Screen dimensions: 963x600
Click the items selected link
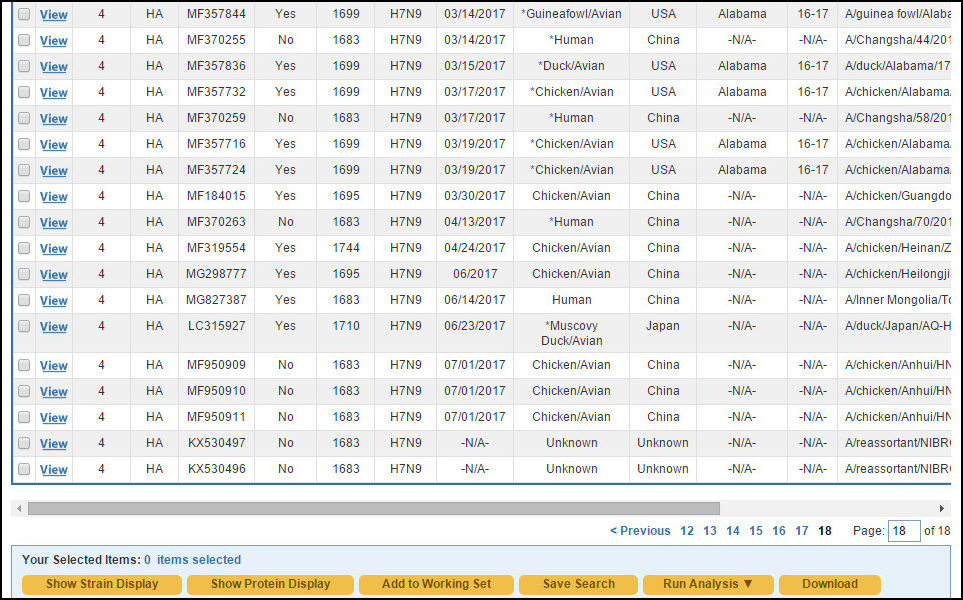point(192,559)
